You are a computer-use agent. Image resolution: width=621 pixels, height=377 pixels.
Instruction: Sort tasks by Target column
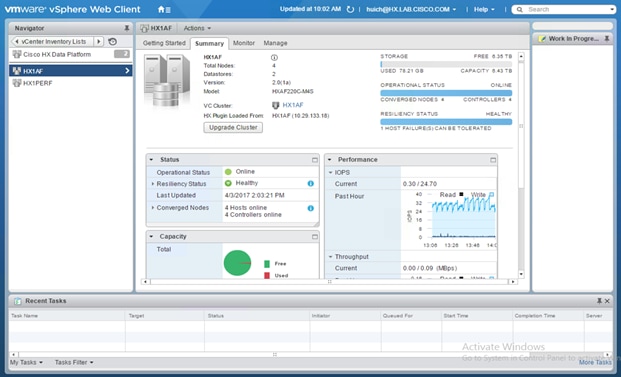[x=165, y=316]
